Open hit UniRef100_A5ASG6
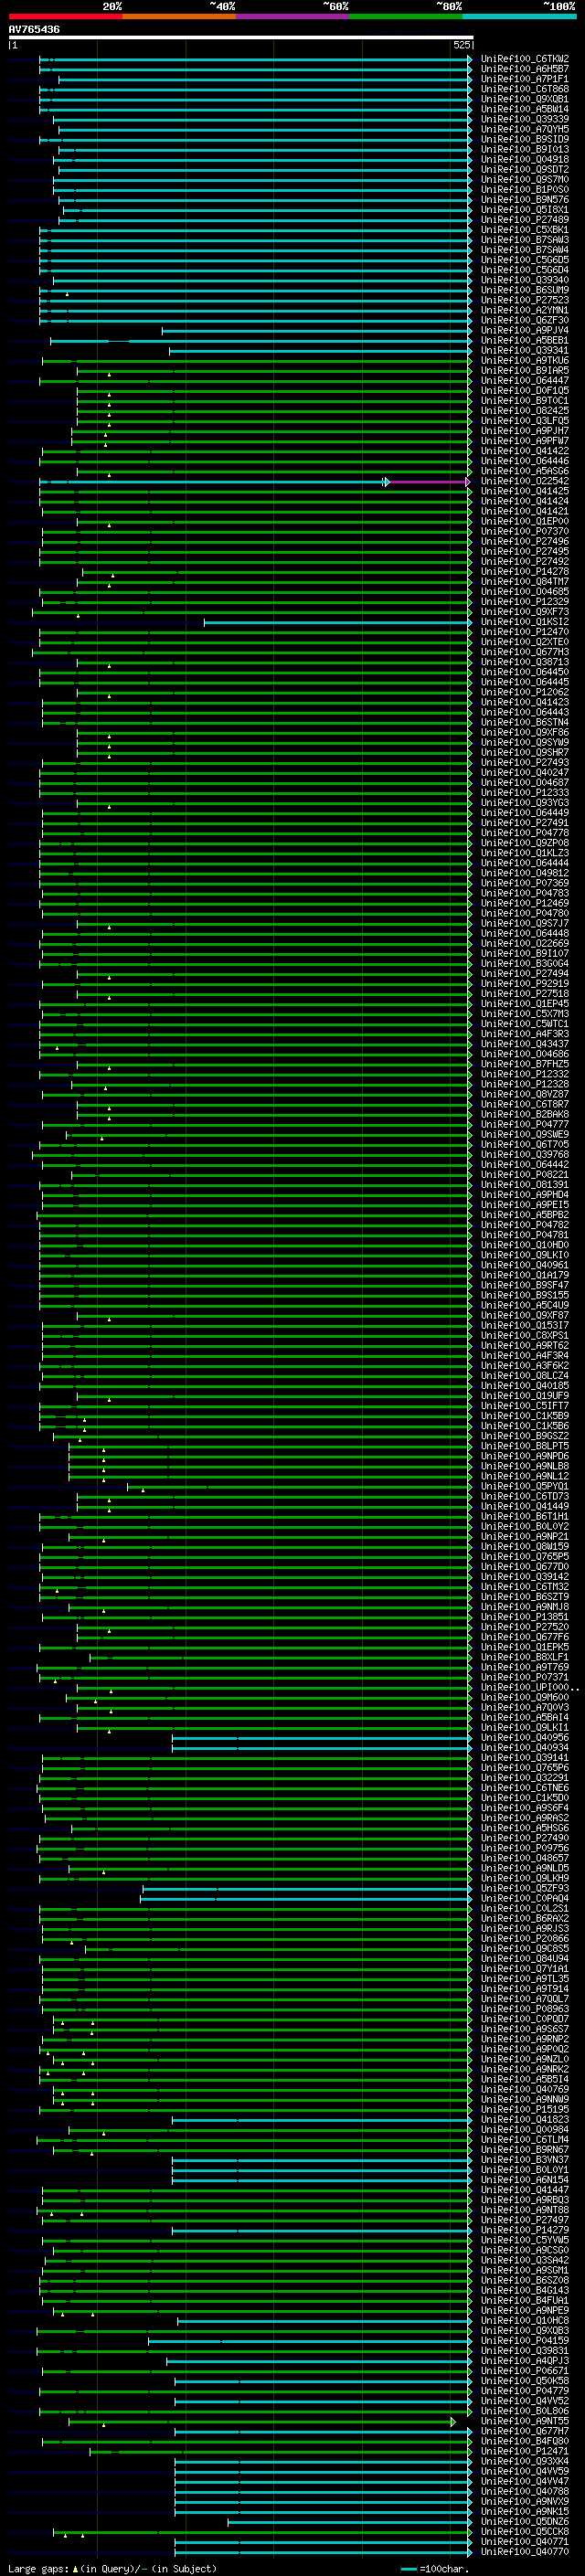Viewport: 585px width, 2576px height. (x=525, y=471)
